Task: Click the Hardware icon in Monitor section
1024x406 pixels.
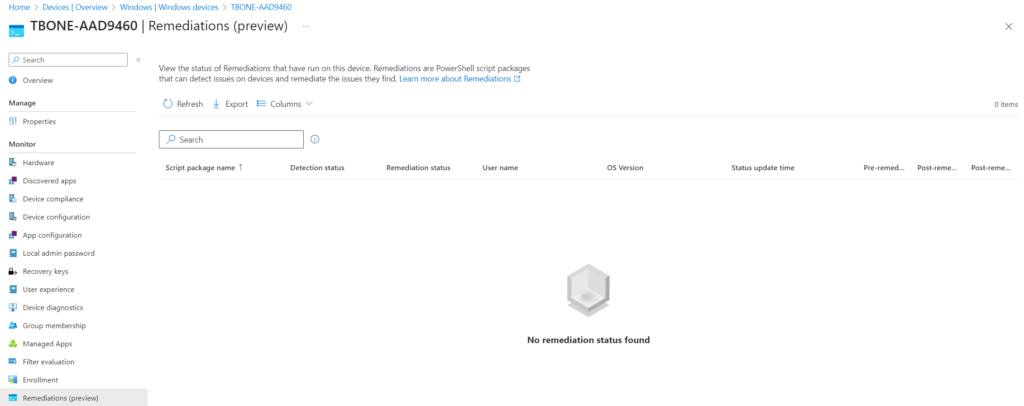Action: point(12,163)
